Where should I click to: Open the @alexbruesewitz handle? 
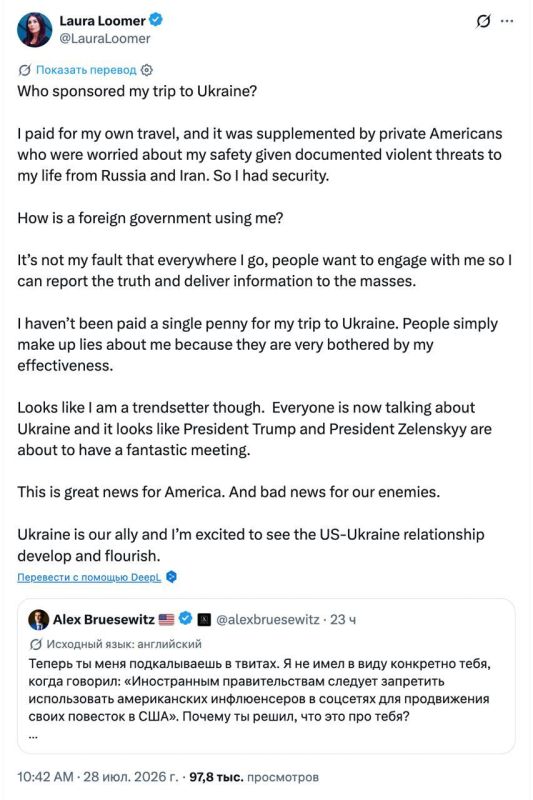point(268,619)
